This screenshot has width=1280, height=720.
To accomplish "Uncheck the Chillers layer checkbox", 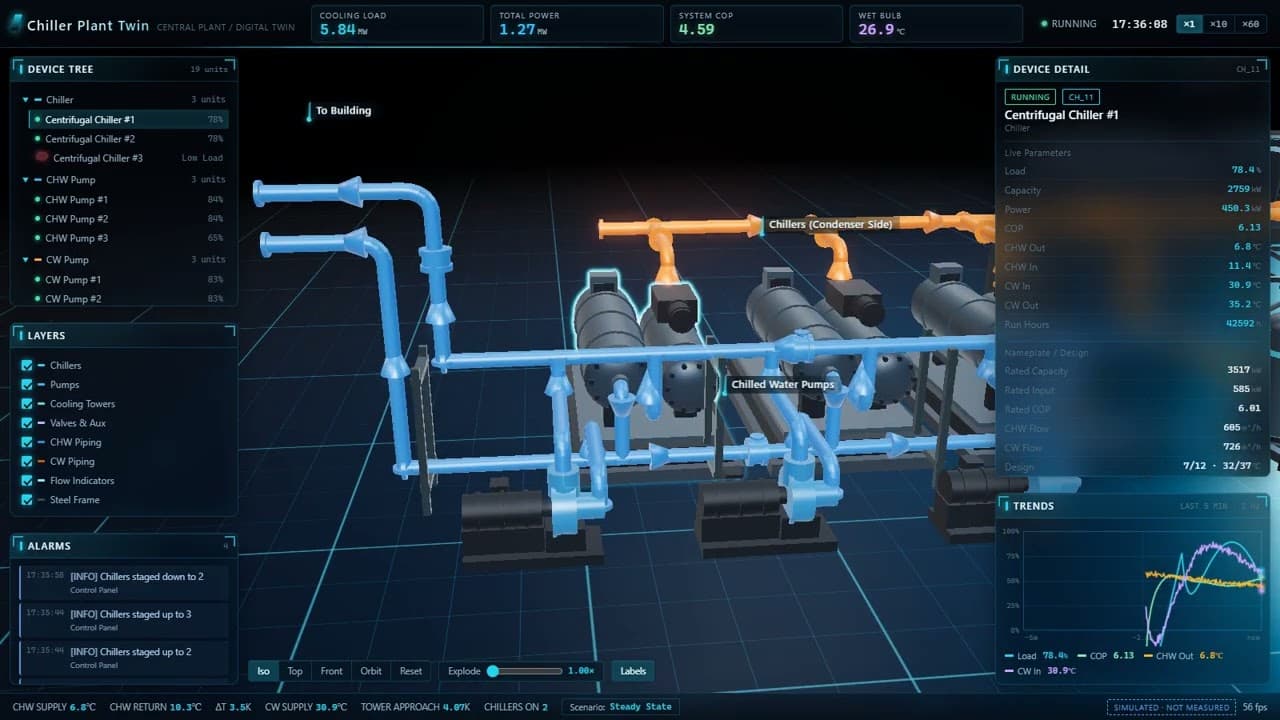I will [27, 365].
